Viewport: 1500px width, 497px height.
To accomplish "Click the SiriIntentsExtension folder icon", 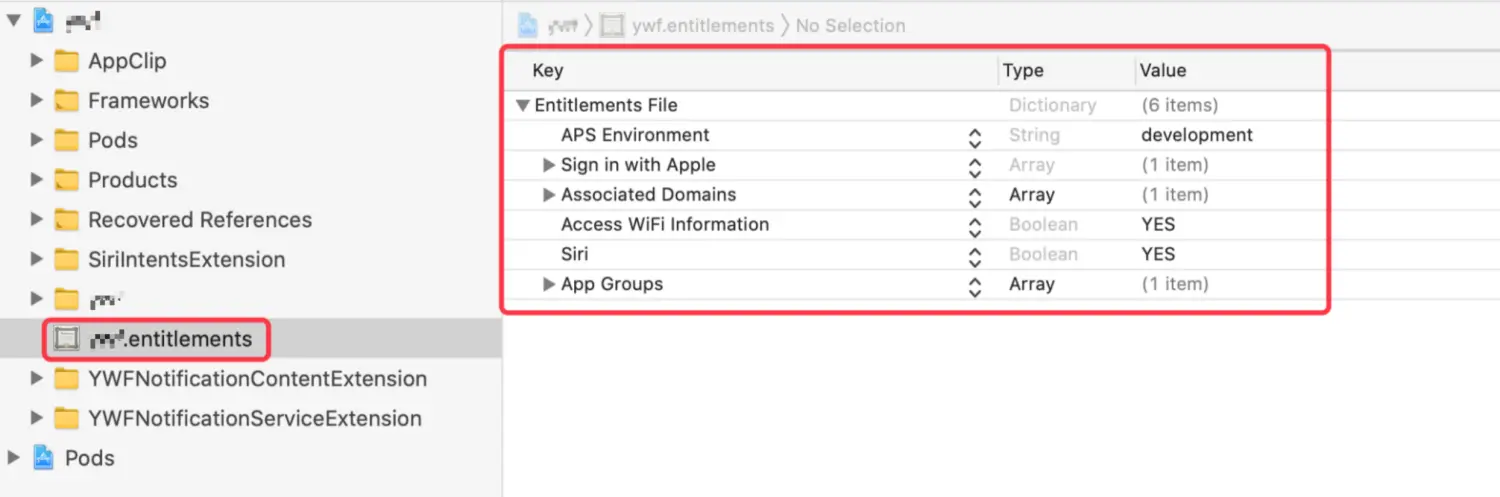I will (67, 260).
